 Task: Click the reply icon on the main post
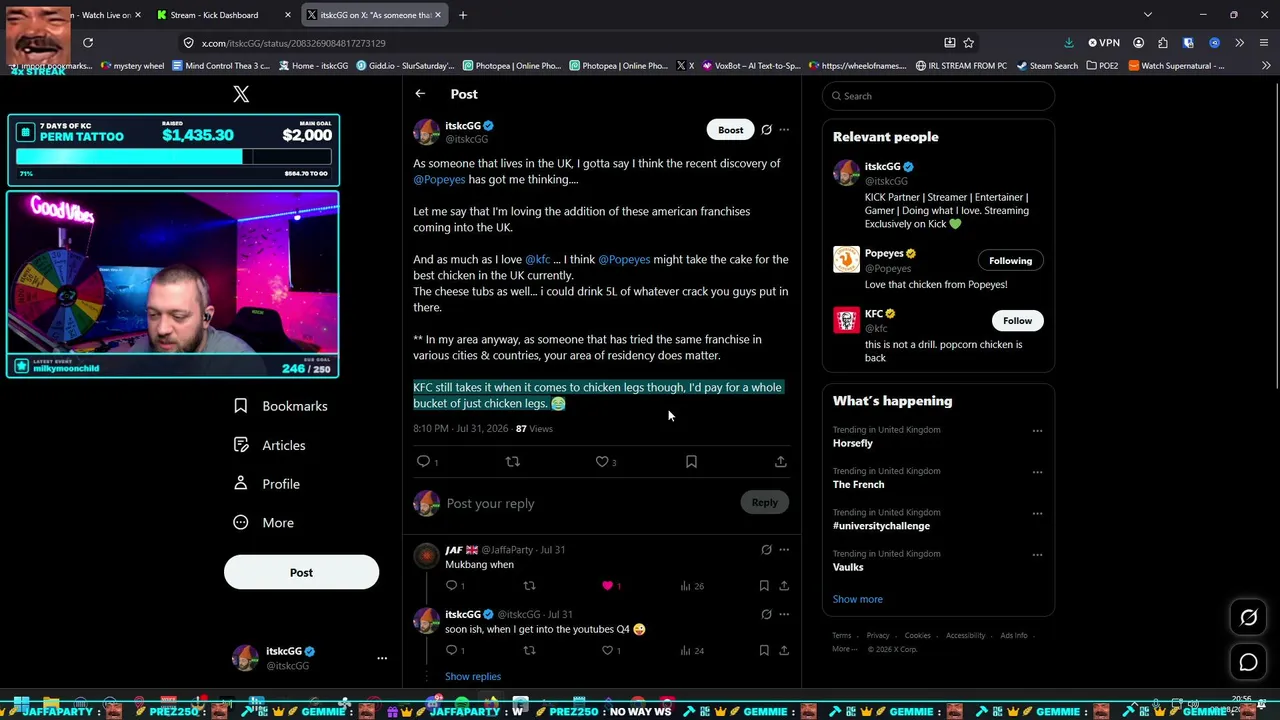[423, 461]
